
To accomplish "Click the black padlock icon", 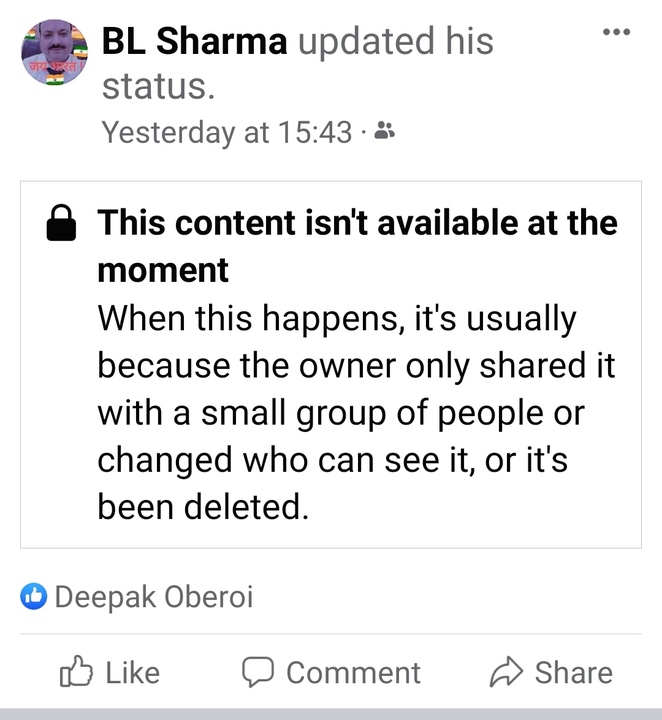I will pos(61,223).
